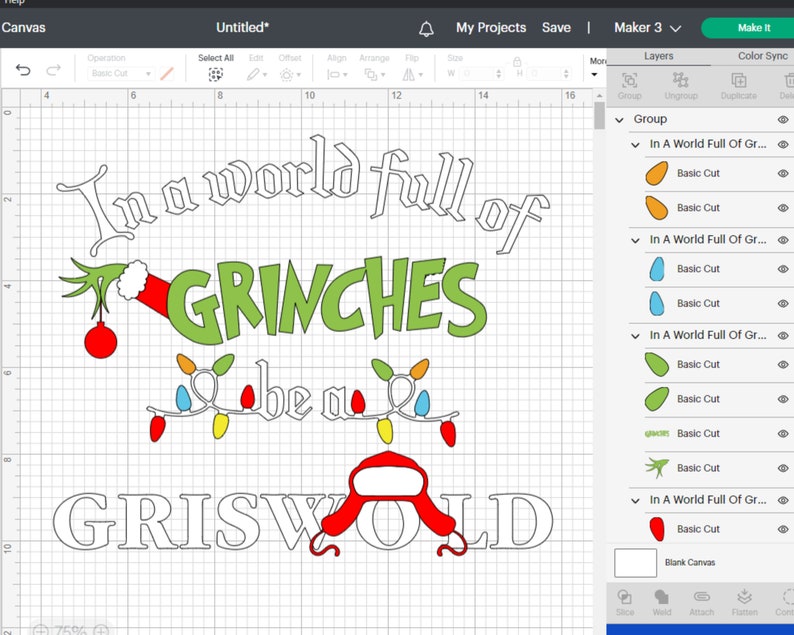Collapse the top-level Group
The width and height of the screenshot is (794, 635).
[x=619, y=120]
